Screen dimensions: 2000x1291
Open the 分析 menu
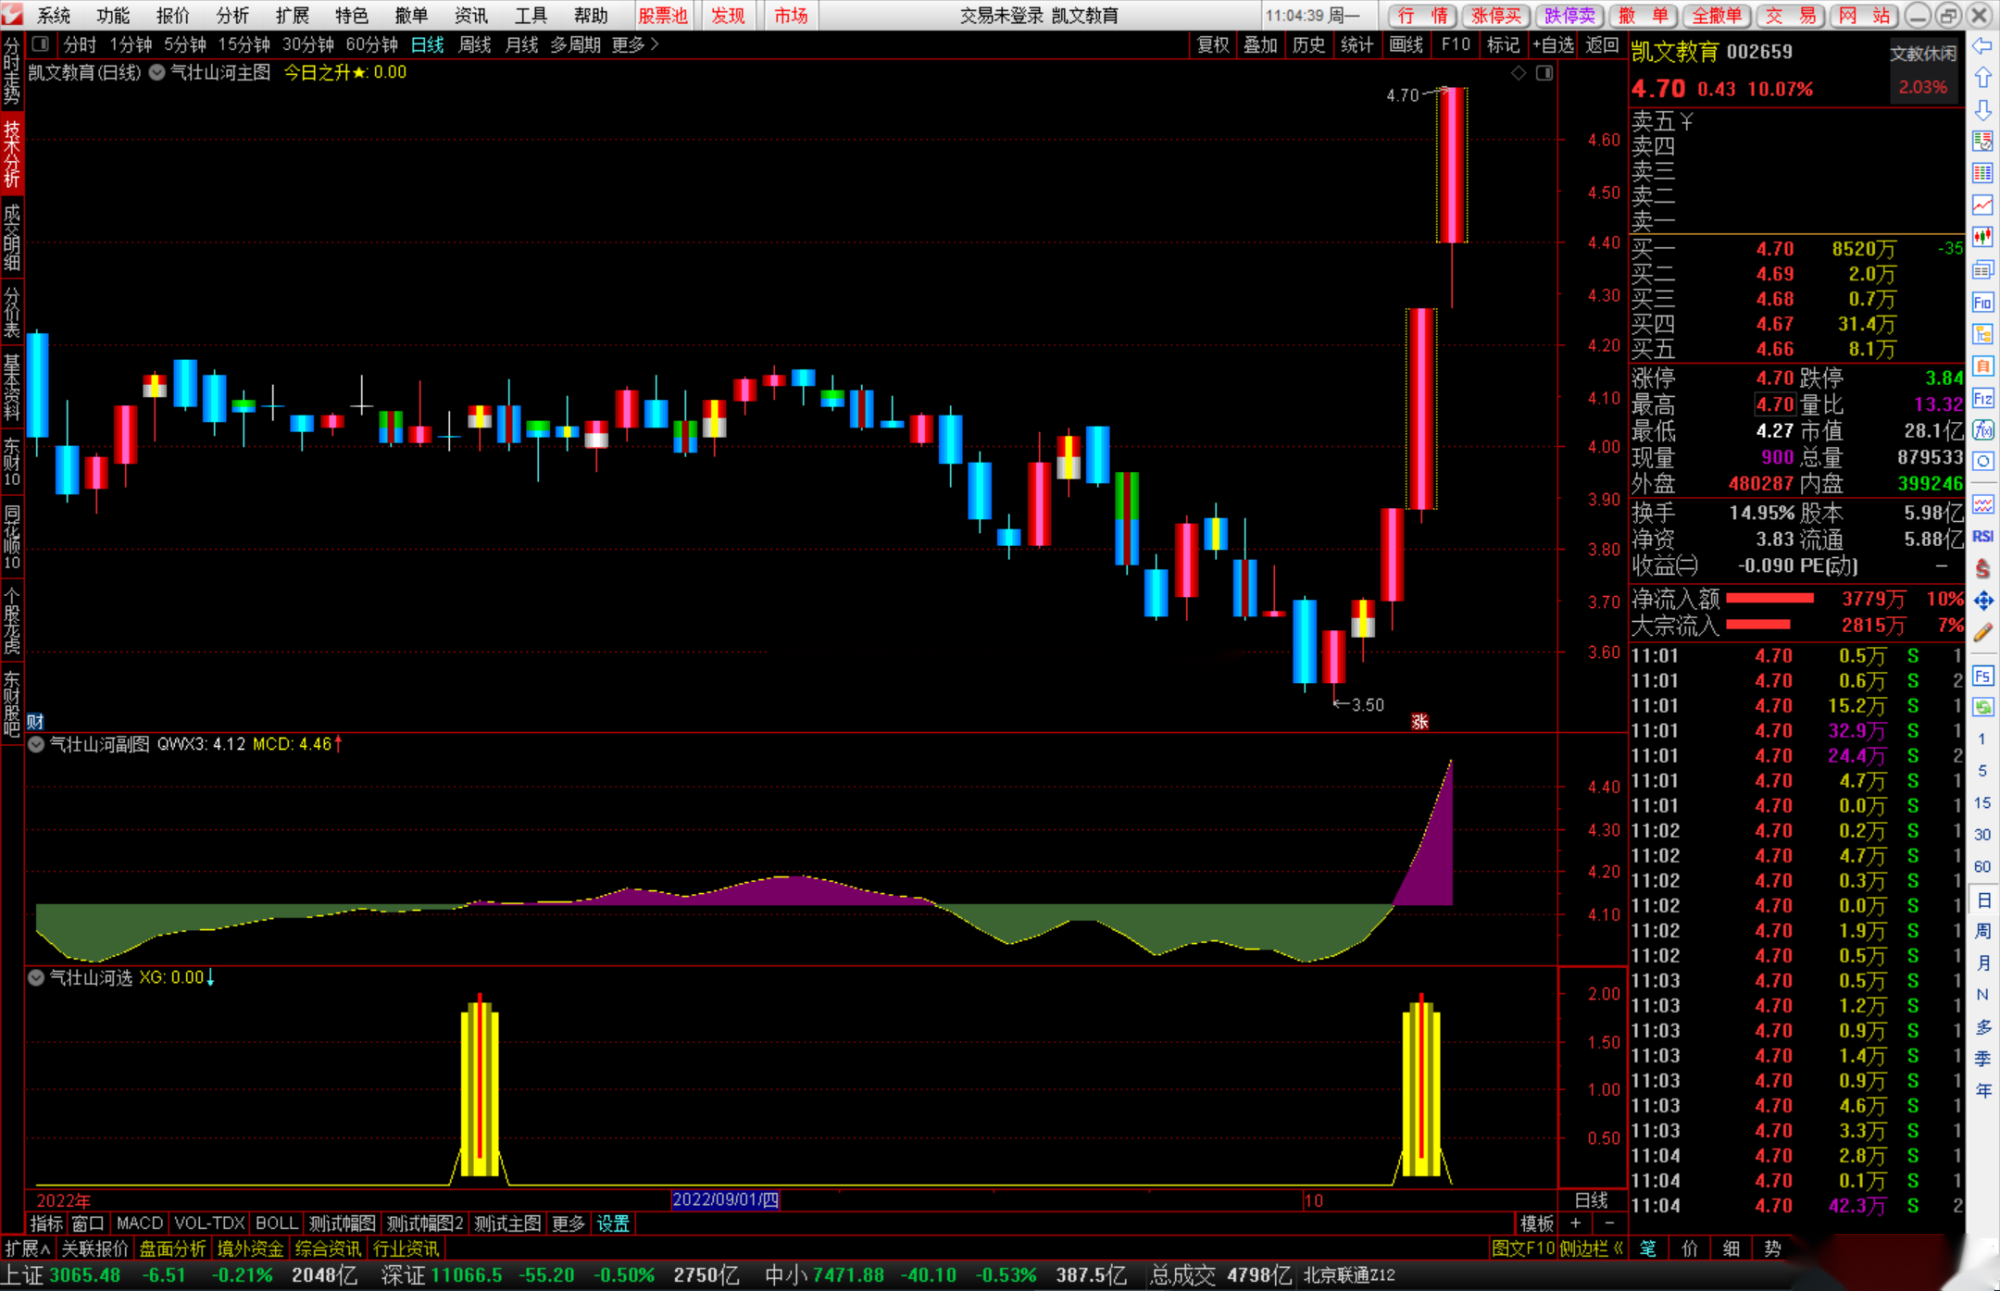tap(232, 15)
